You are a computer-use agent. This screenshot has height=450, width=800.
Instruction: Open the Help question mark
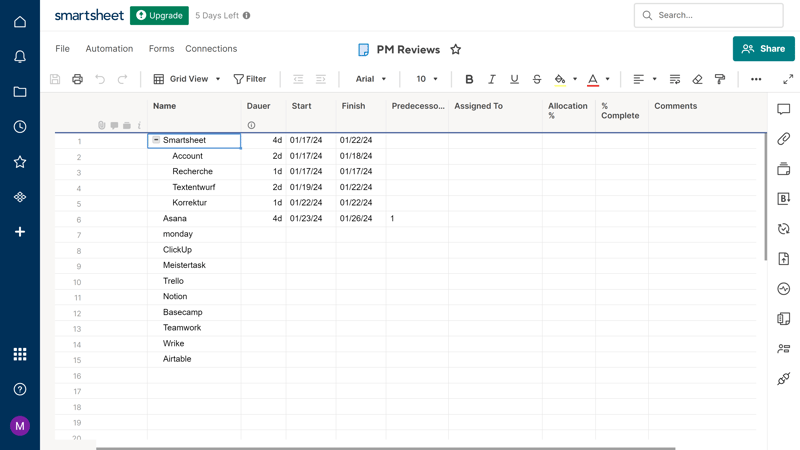[20, 389]
